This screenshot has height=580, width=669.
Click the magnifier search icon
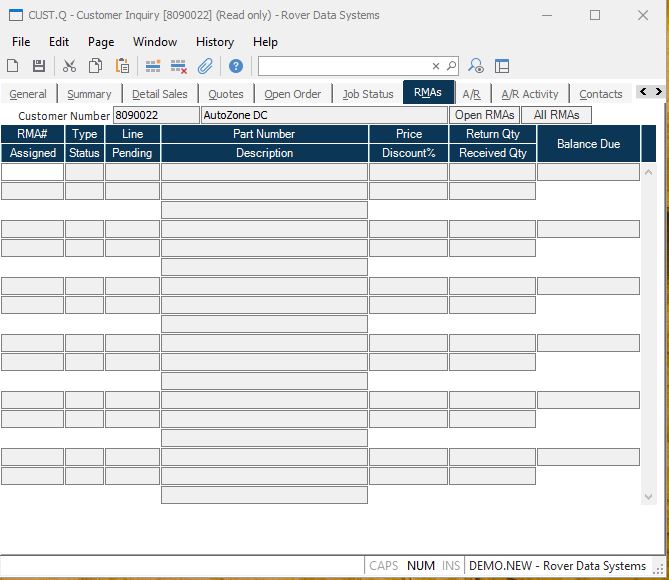[x=451, y=66]
